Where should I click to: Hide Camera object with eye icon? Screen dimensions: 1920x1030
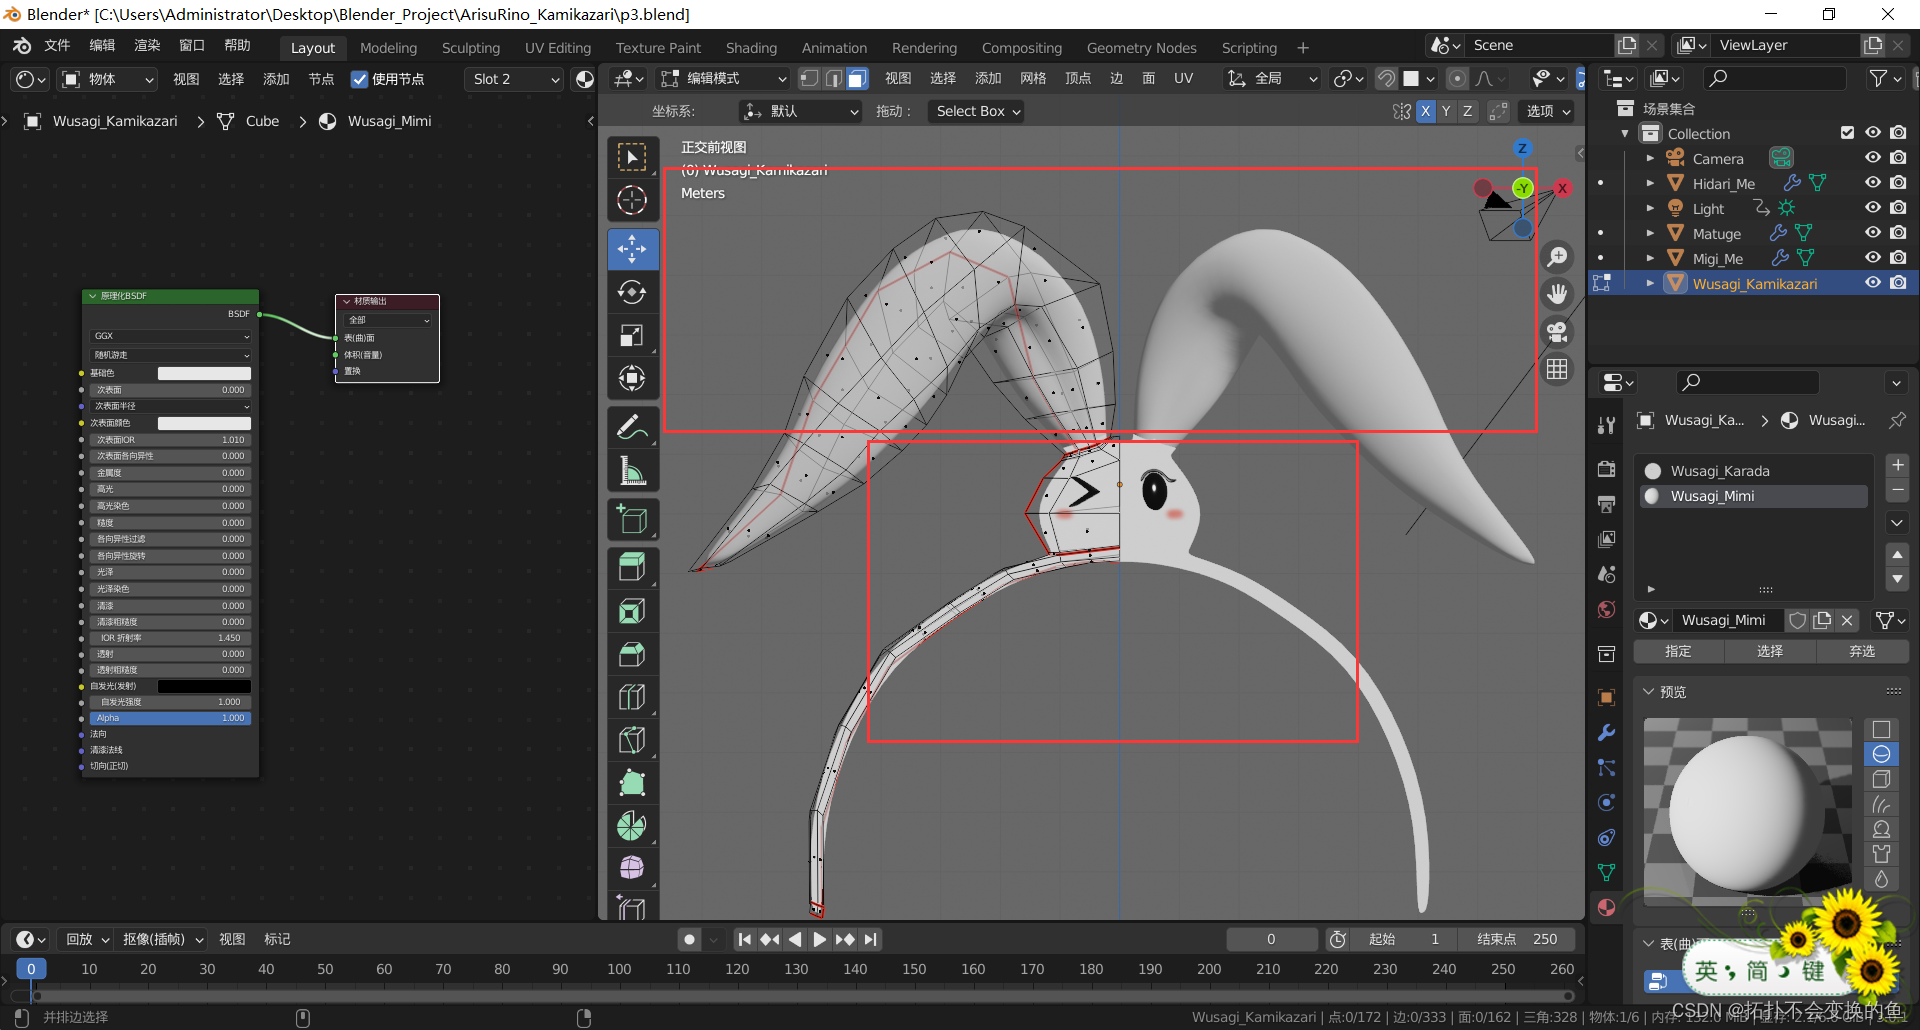[1872, 158]
